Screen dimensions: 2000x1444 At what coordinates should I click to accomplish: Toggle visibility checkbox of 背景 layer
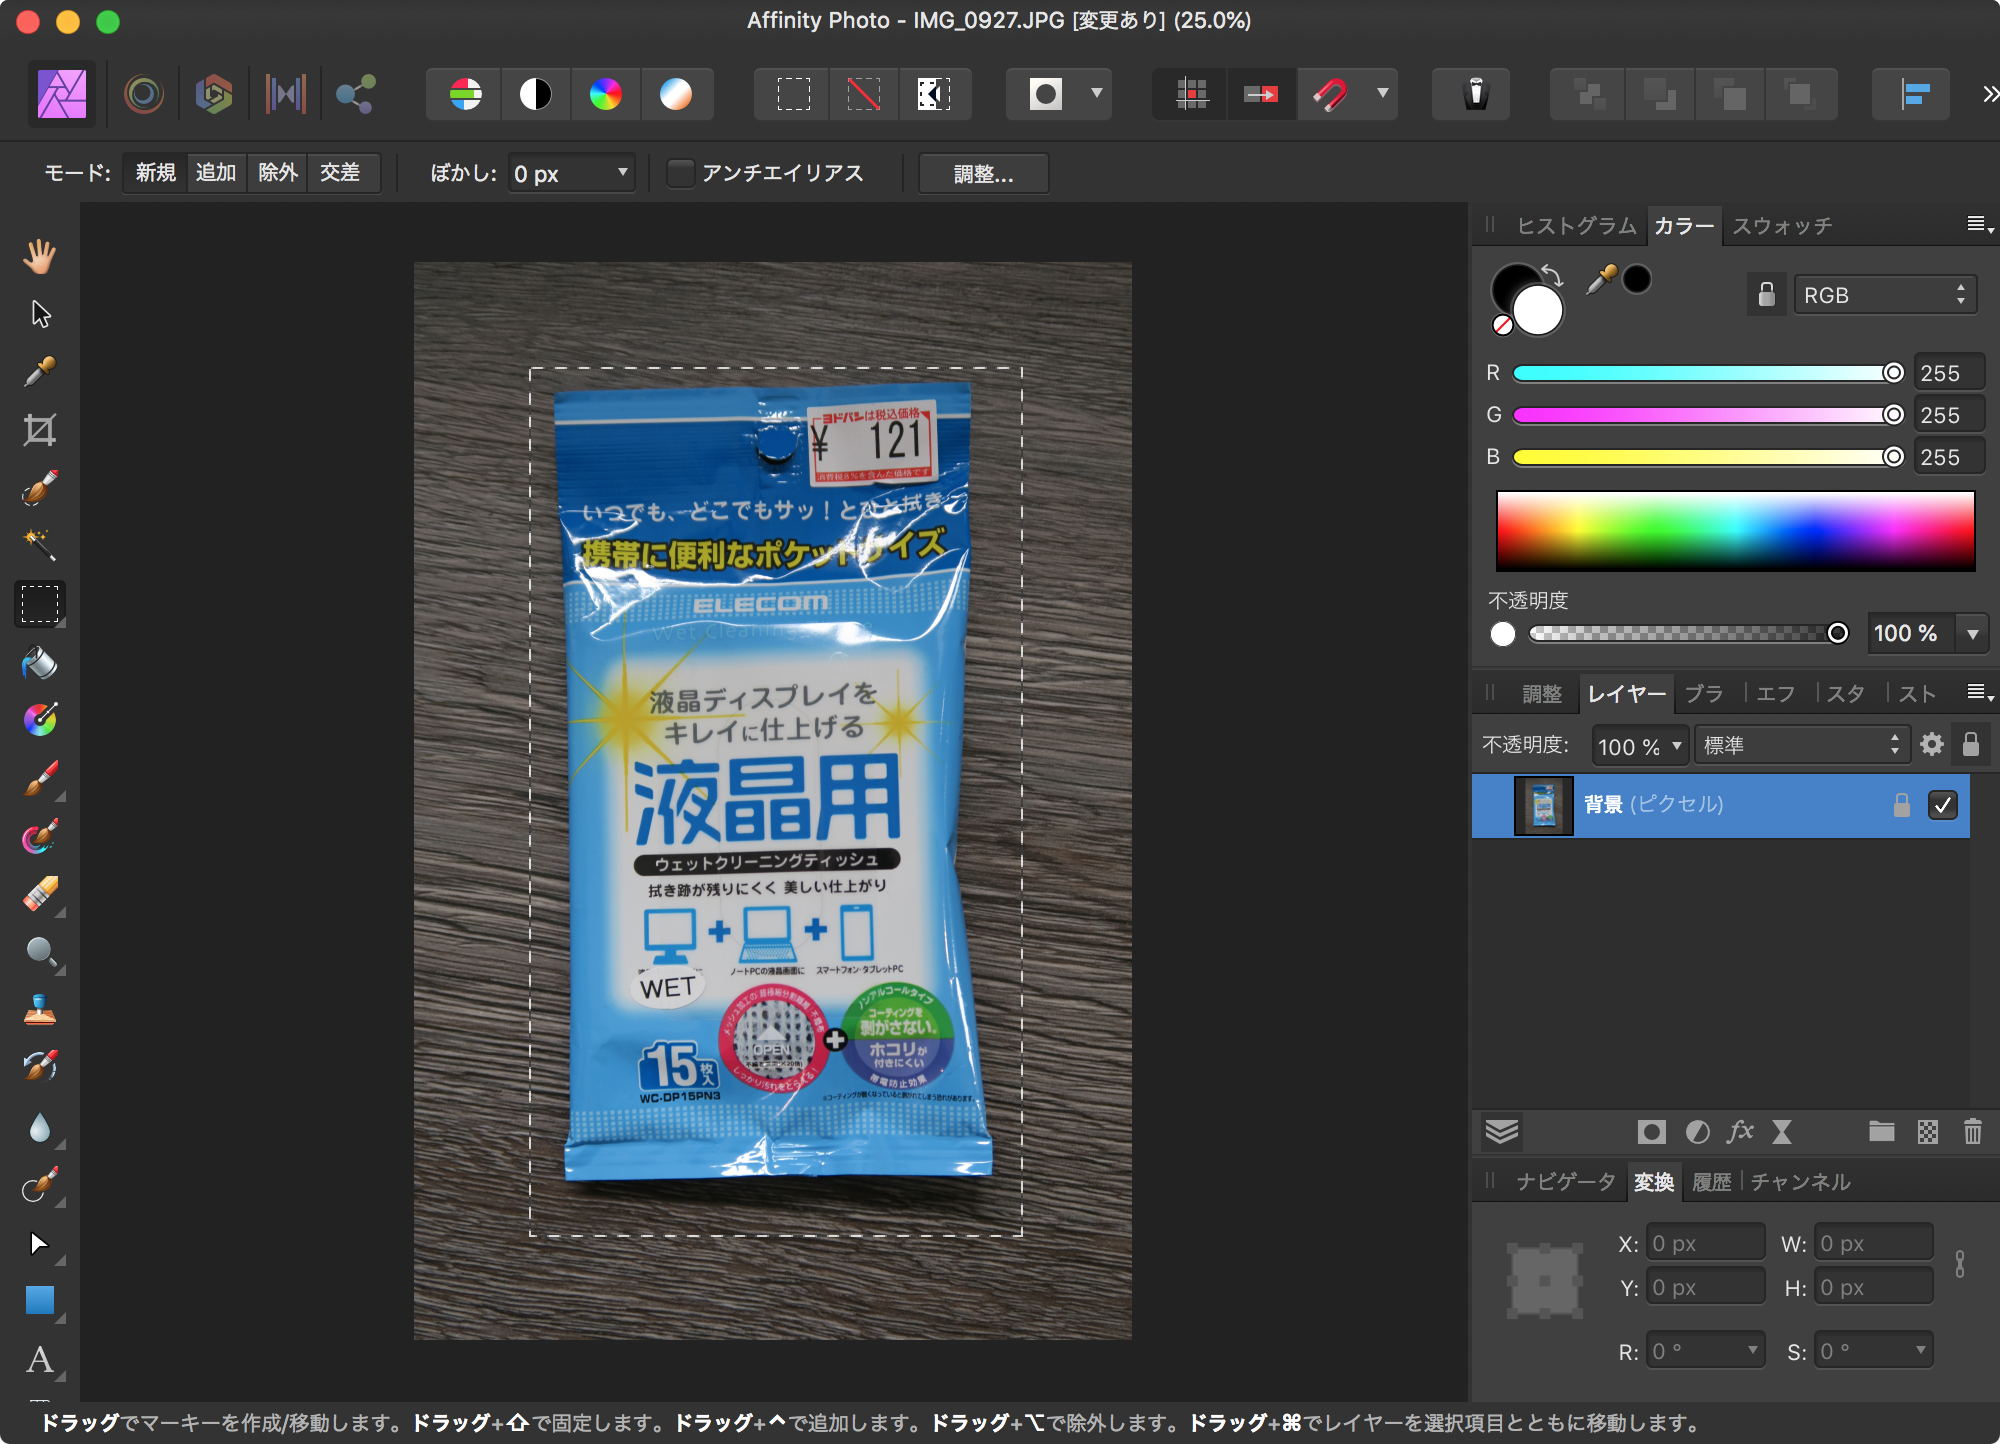1943,805
